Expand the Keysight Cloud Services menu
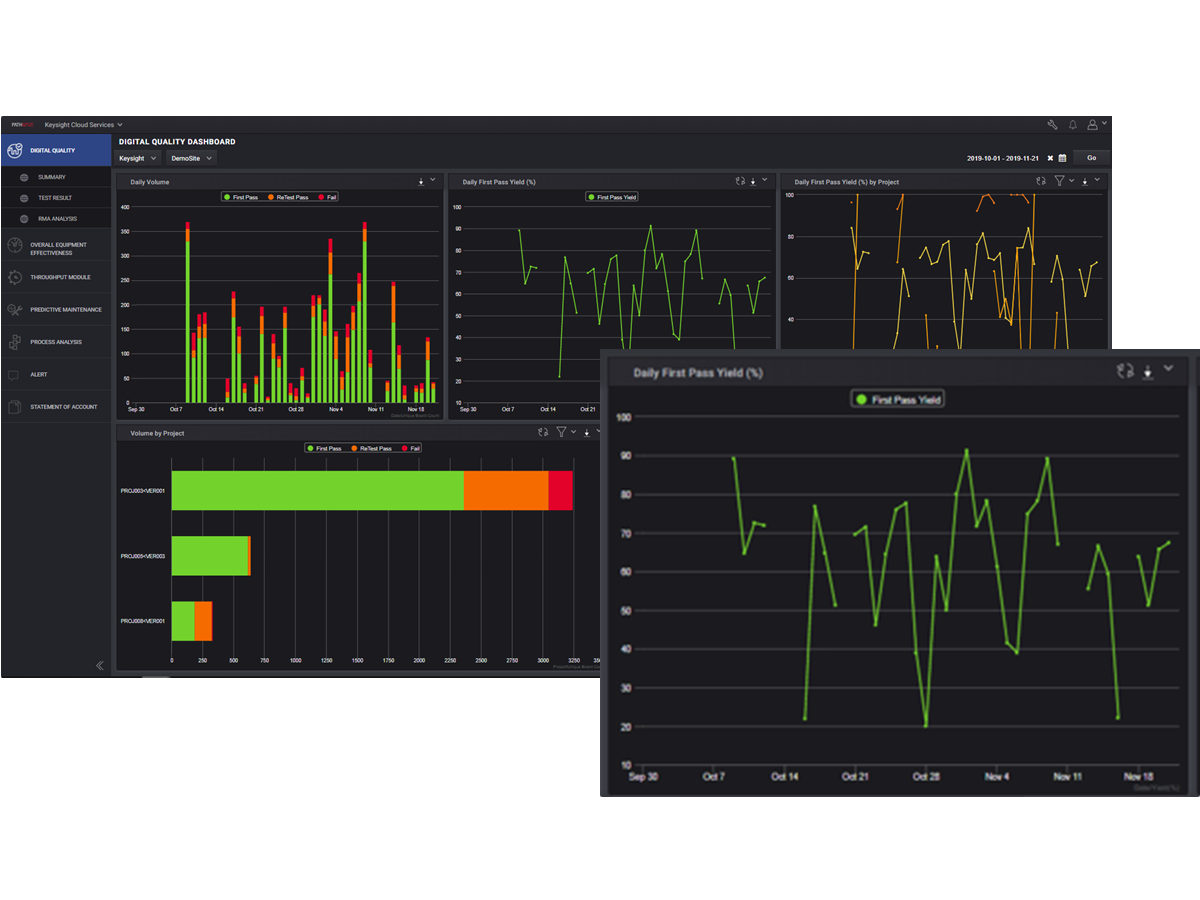Viewport: 1200px width, 900px height. (x=83, y=125)
